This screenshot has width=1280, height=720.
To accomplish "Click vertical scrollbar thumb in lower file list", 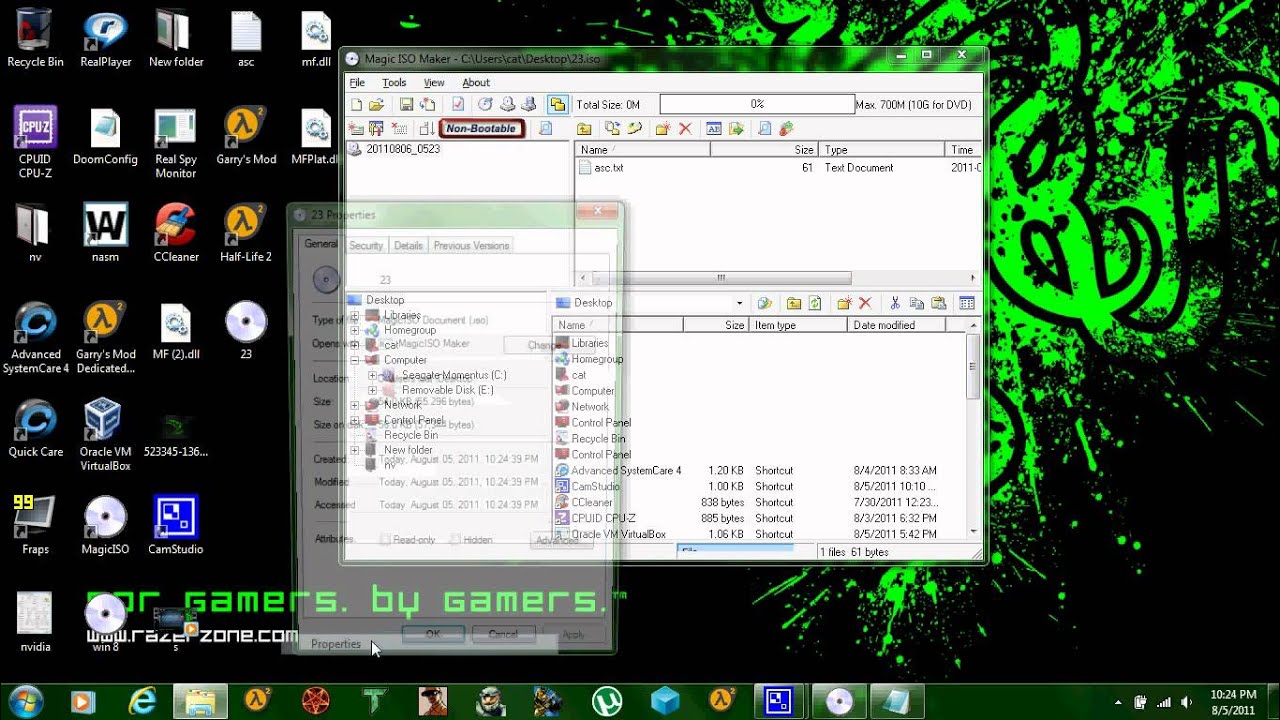I will [x=973, y=367].
